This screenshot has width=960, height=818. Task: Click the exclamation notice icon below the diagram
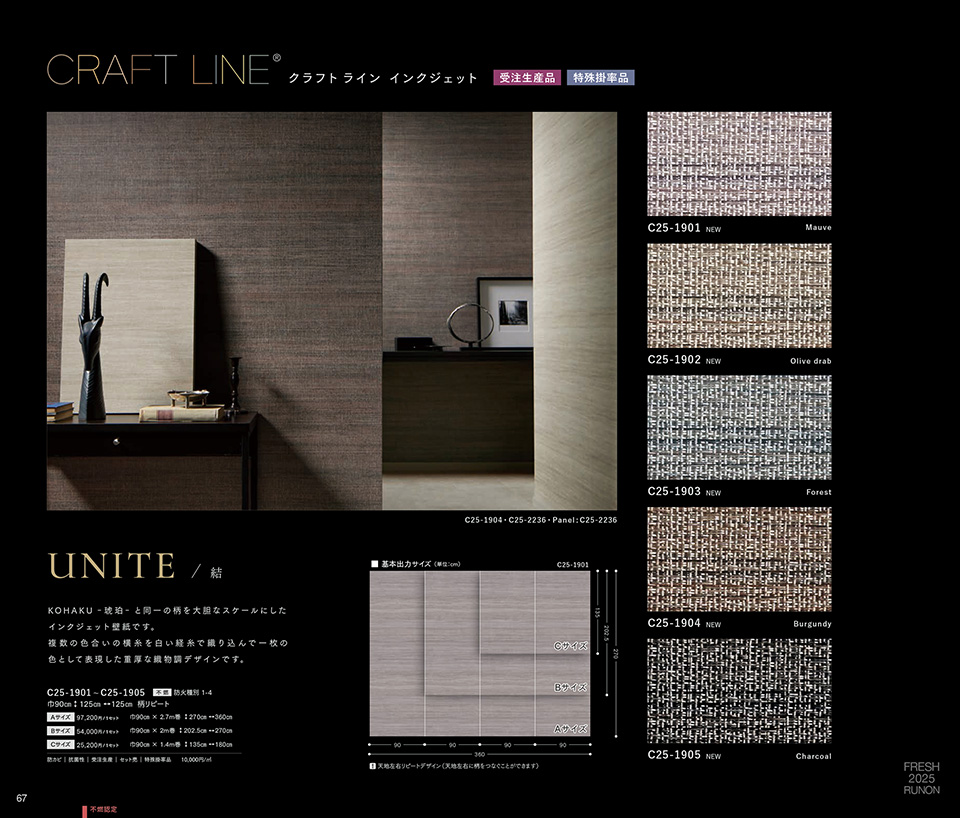(x=373, y=766)
